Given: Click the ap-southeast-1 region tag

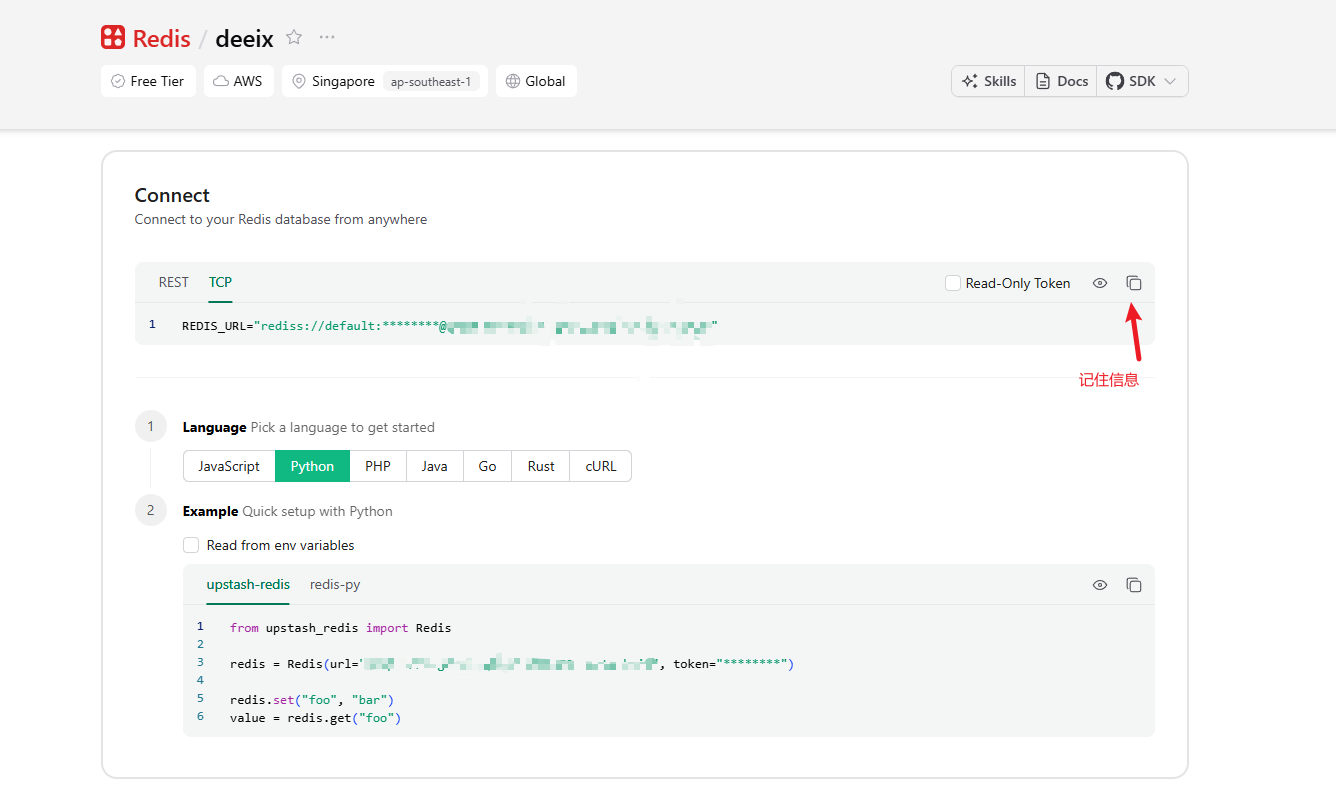Looking at the screenshot, I should 431,81.
